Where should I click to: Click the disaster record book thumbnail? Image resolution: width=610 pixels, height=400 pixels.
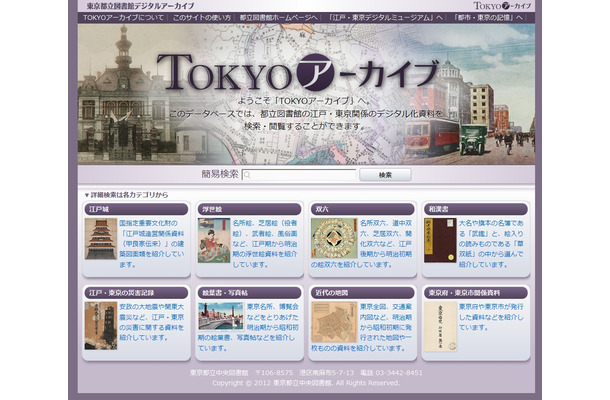(x=101, y=326)
